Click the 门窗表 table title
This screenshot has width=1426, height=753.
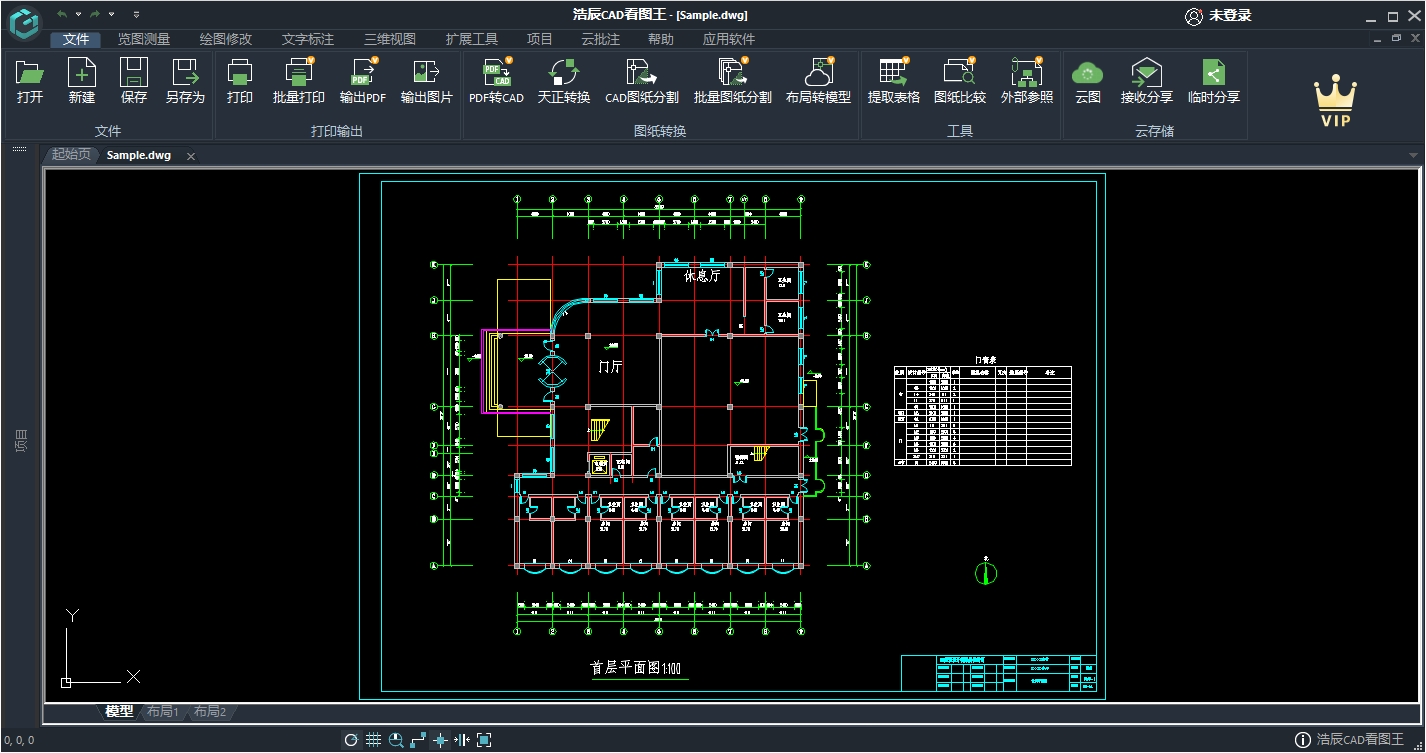[x=986, y=360]
